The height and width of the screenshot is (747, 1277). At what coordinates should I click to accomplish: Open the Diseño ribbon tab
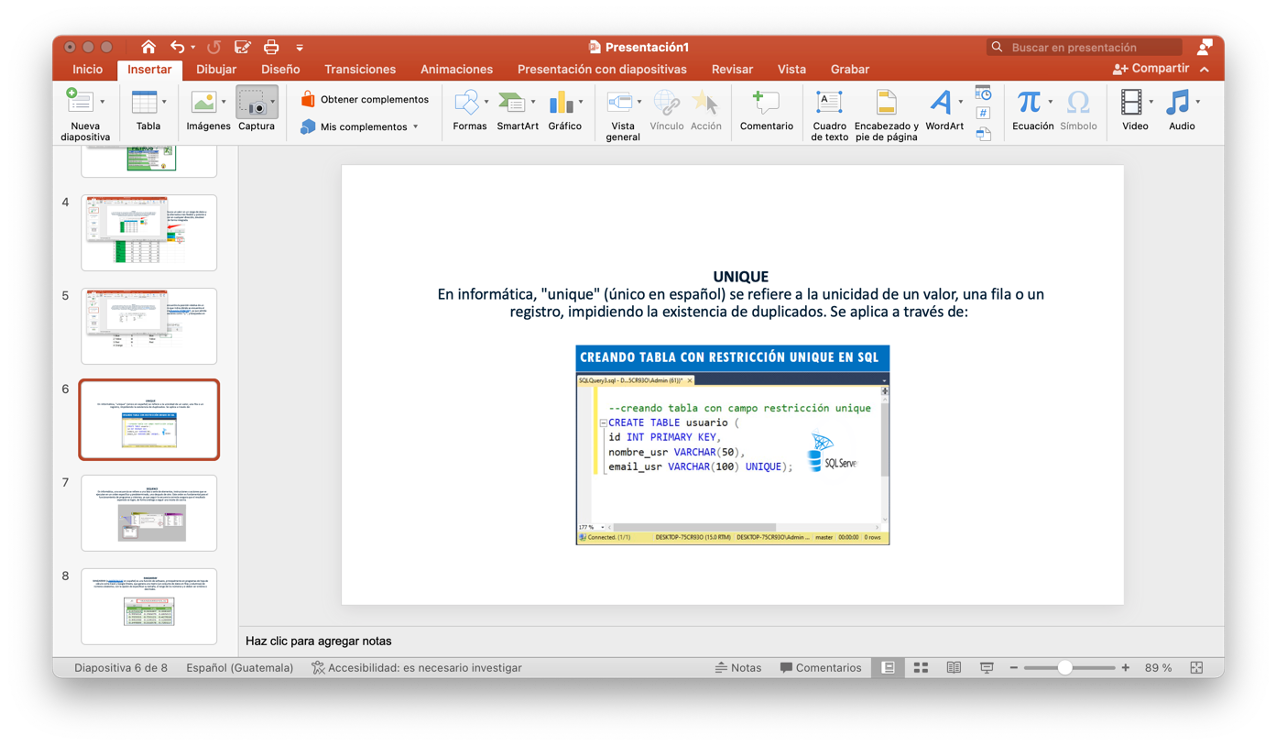(280, 69)
